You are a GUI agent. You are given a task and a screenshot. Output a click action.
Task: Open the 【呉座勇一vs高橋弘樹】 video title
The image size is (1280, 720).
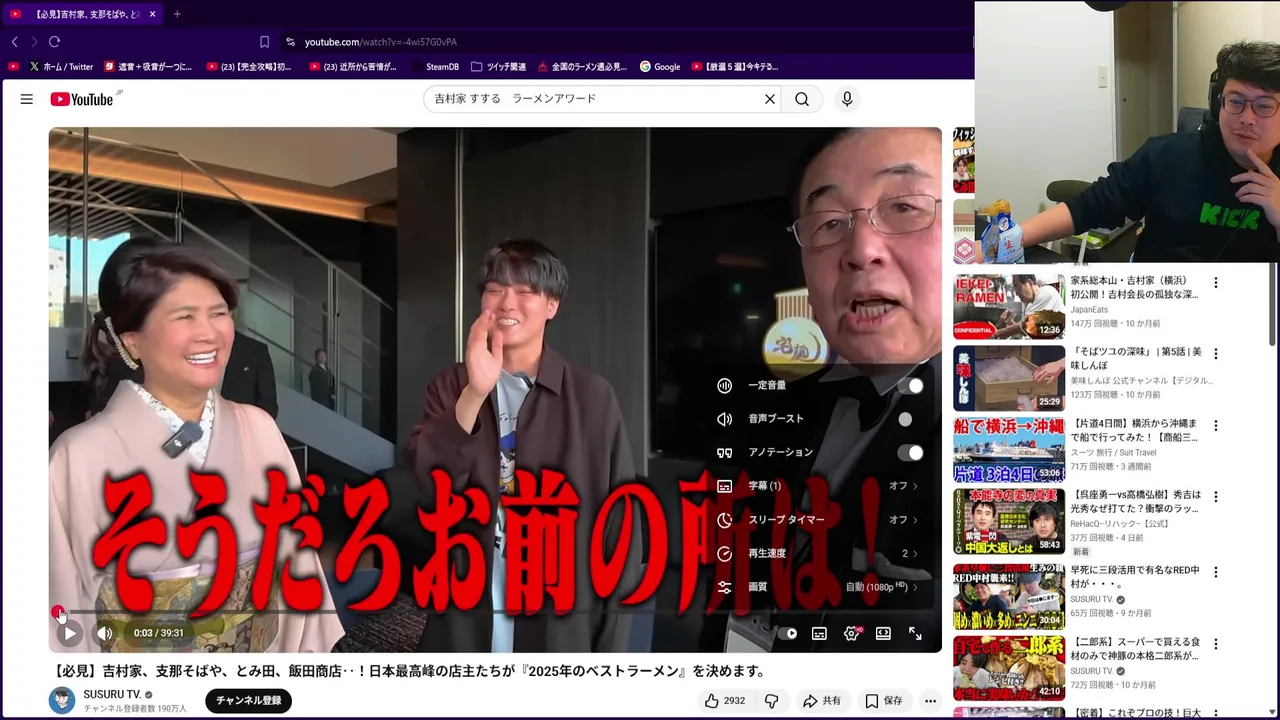click(1136, 502)
